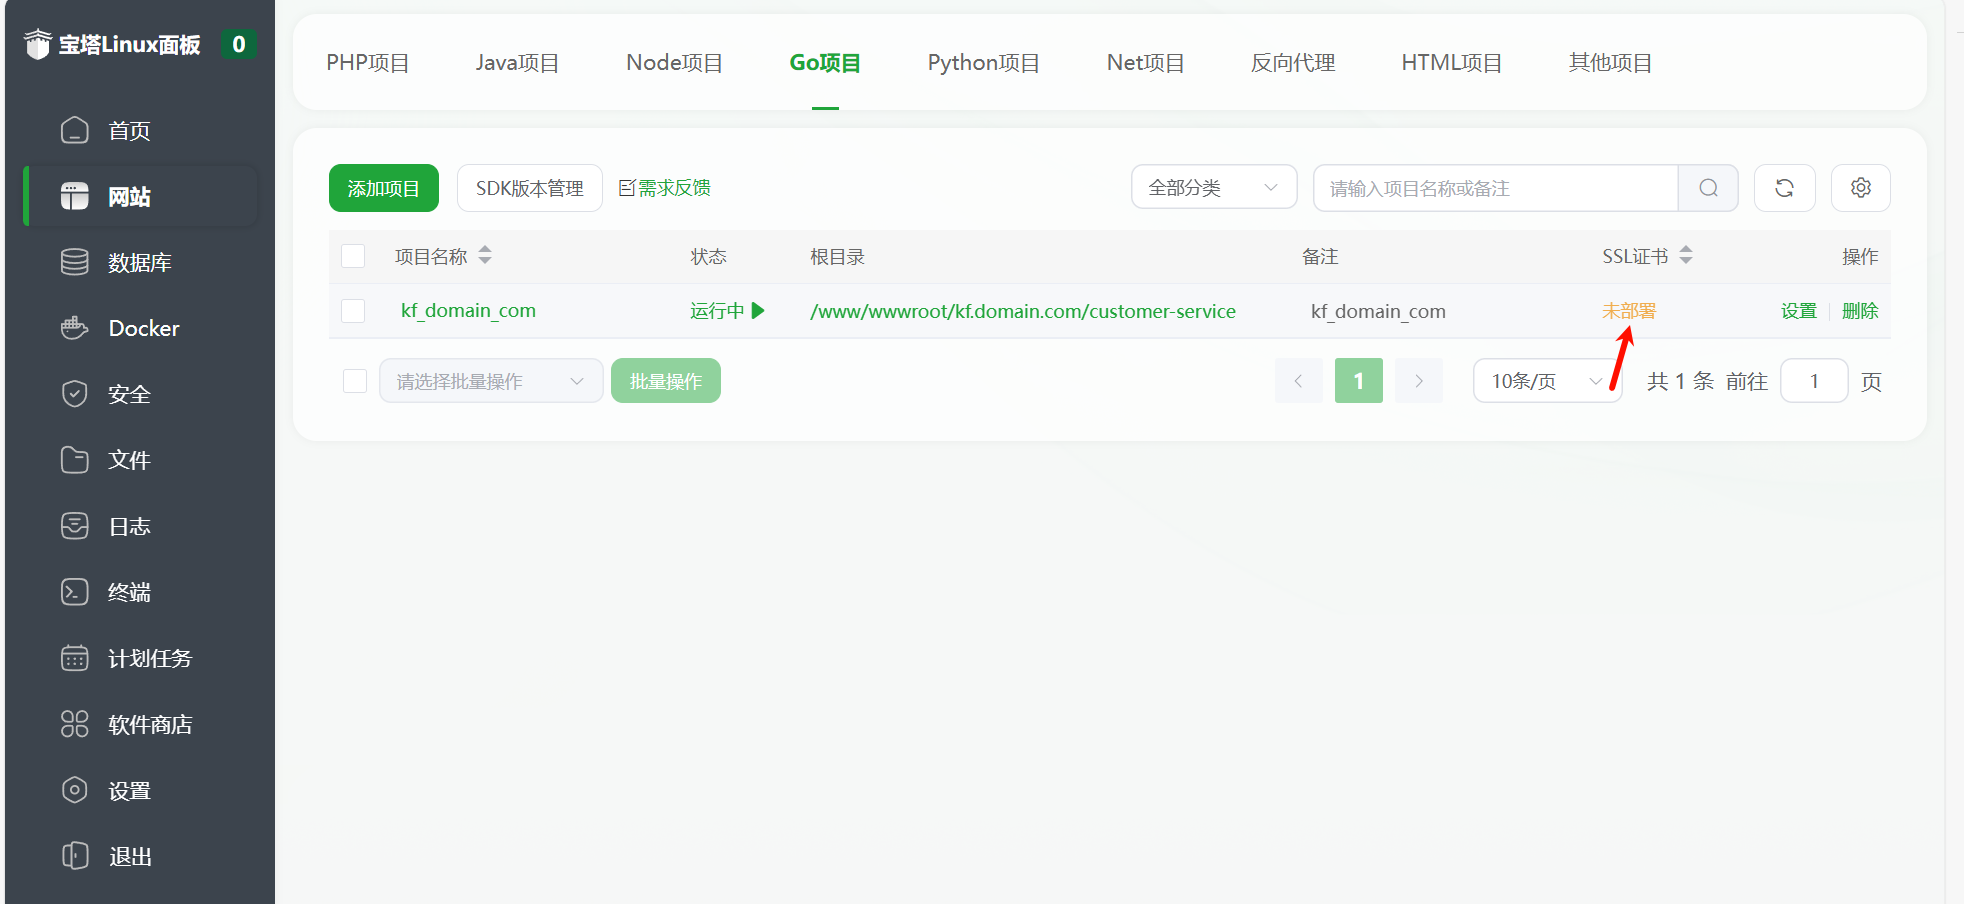The height and width of the screenshot is (904, 1964).
Task: Go to the Database sidebar icon
Action: point(75,262)
